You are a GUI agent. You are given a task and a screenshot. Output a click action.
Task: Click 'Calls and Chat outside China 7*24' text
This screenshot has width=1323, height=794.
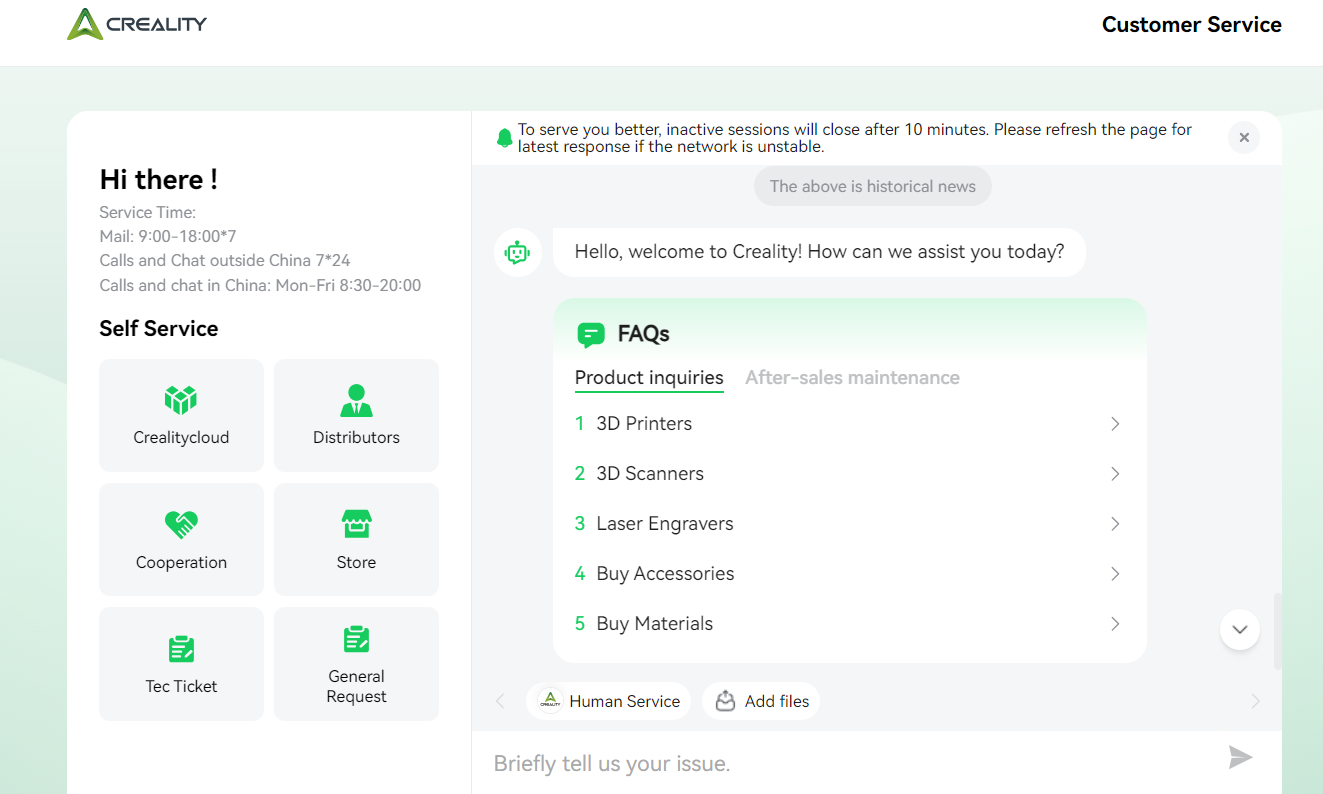tap(225, 260)
